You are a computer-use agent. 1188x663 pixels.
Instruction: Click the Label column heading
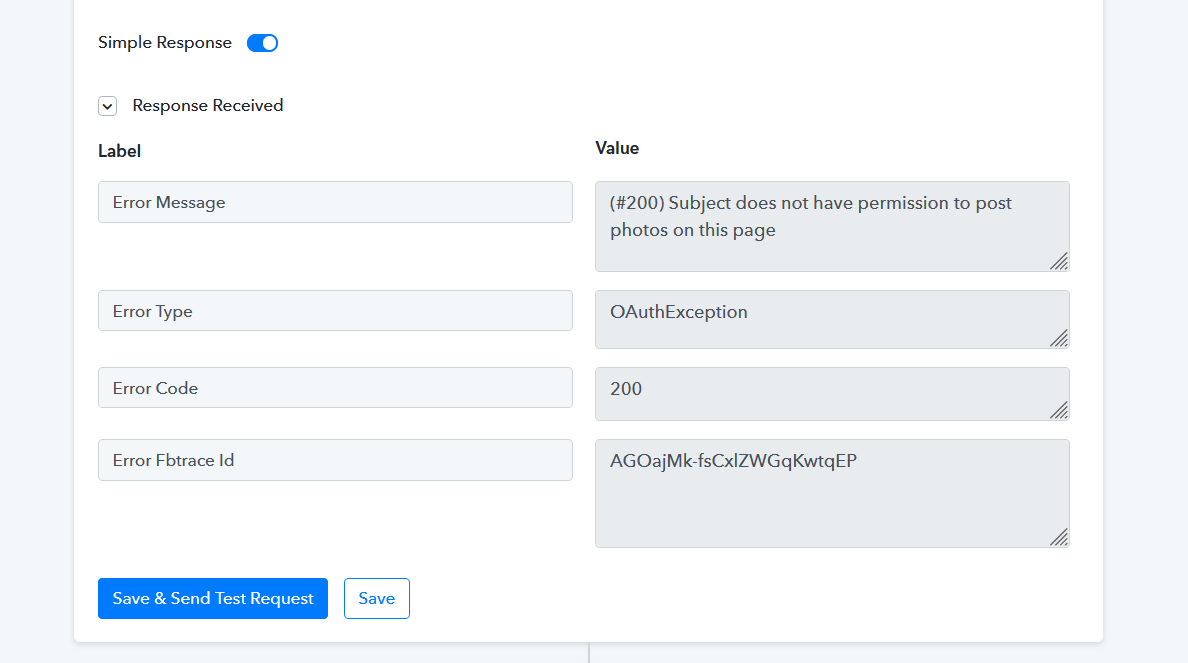pos(120,151)
